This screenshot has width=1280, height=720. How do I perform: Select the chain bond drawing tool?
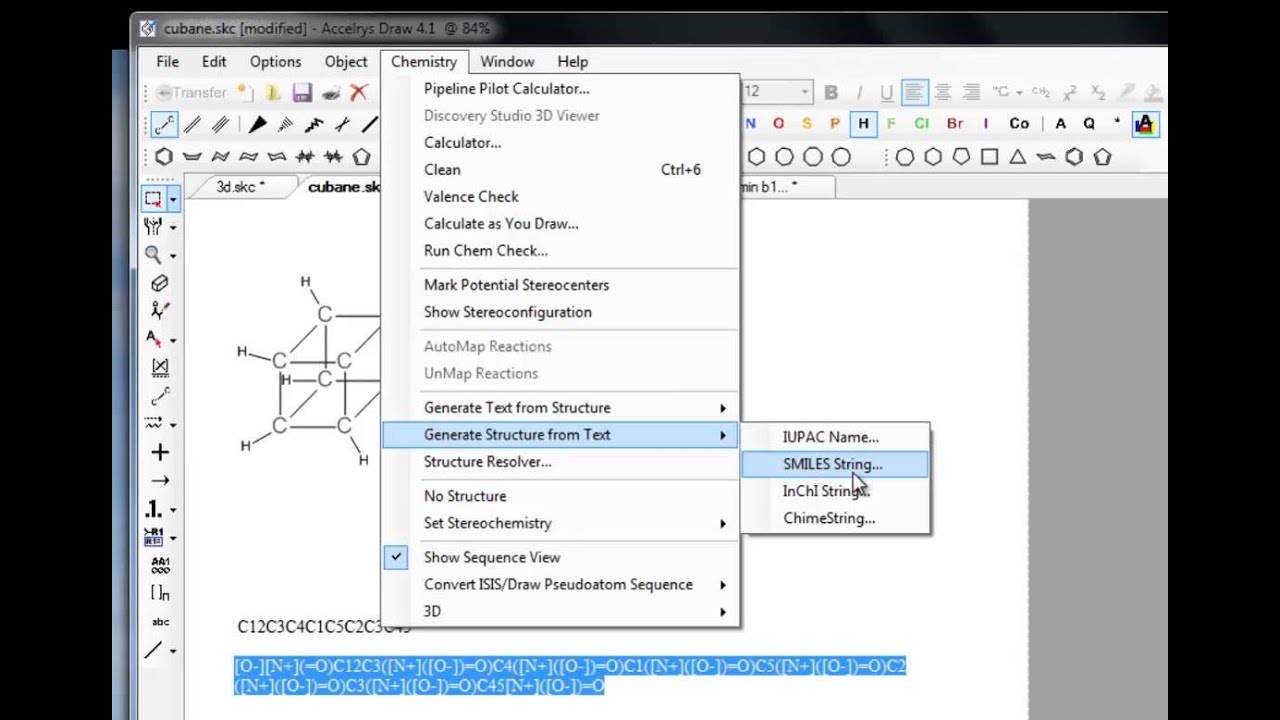click(164, 125)
